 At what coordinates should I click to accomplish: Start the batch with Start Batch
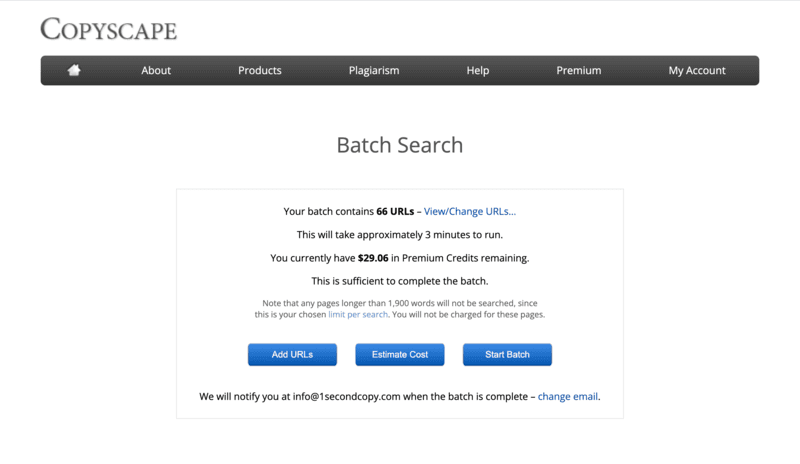(507, 354)
